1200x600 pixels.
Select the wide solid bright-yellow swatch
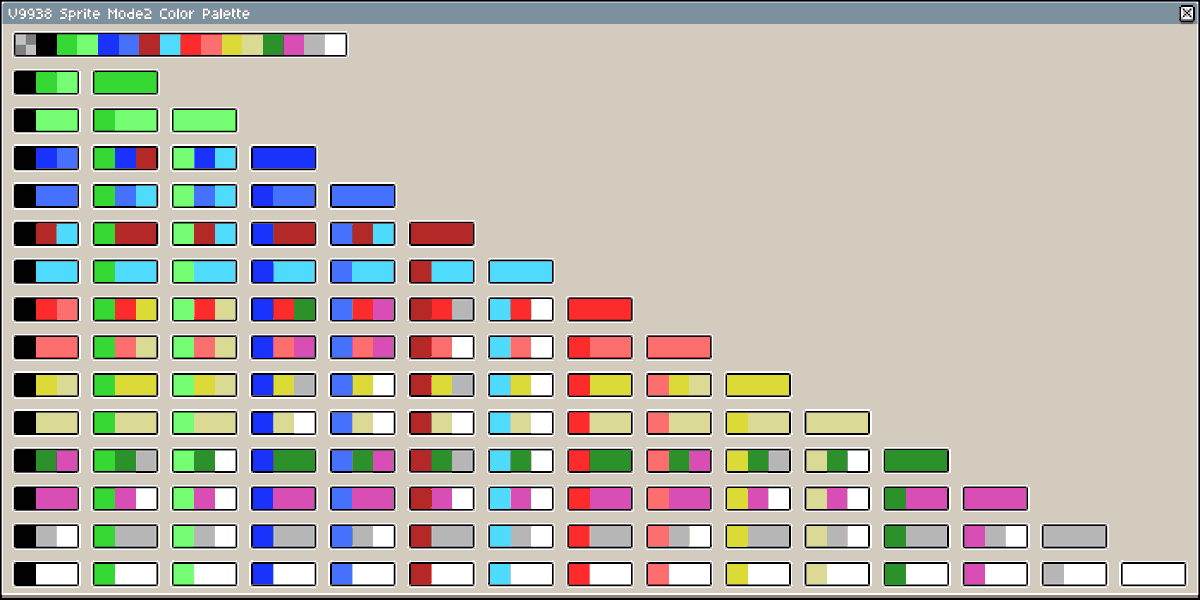757,386
